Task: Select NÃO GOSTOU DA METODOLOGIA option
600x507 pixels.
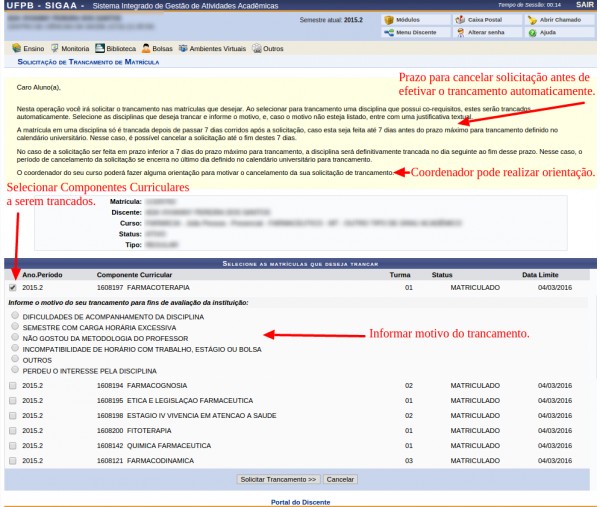Action: (x=15, y=337)
